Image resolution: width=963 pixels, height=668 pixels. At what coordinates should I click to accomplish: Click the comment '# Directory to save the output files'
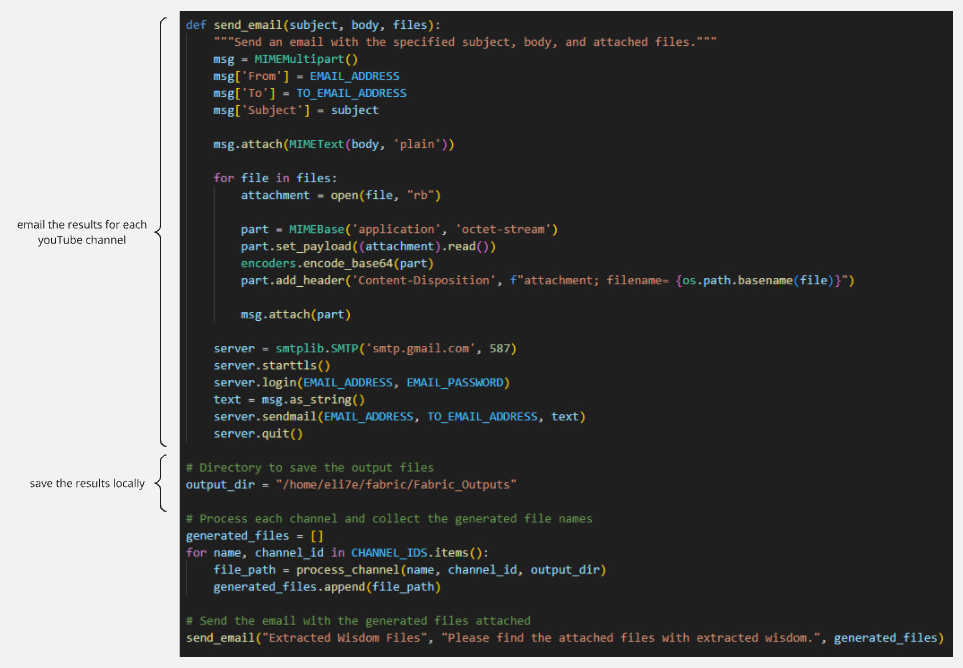tap(310, 468)
